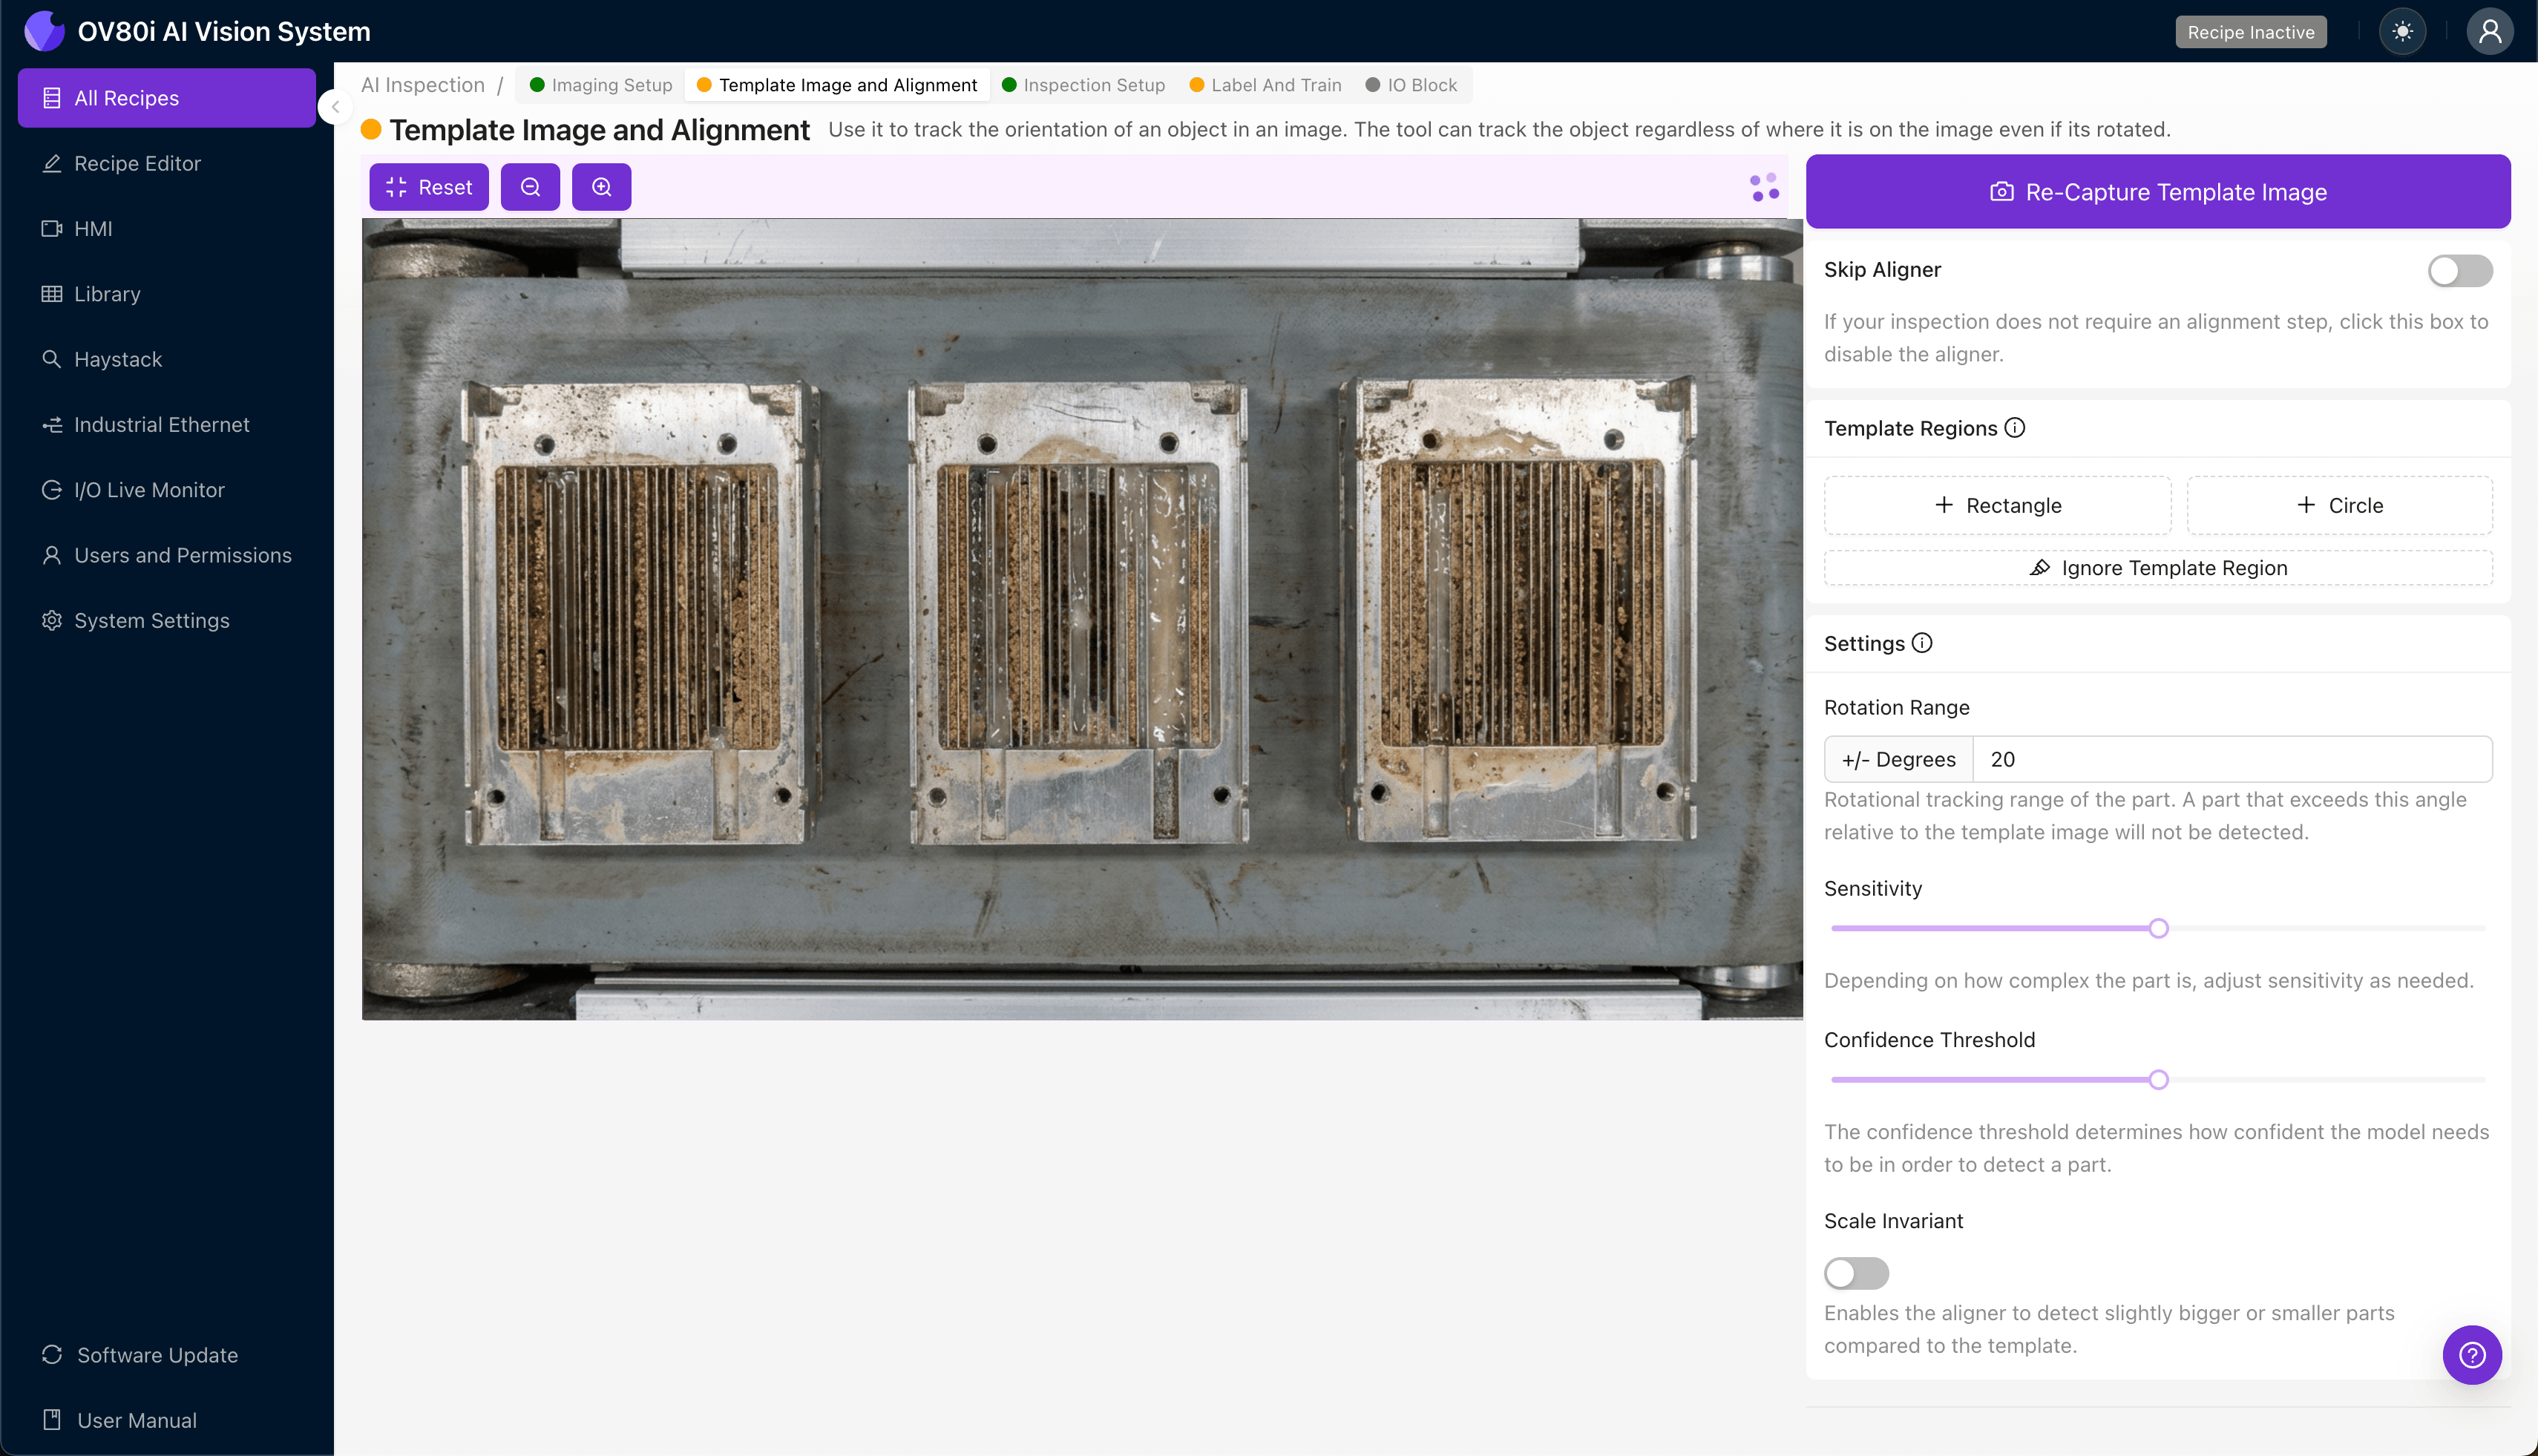2538x1456 pixels.
Task: Open the Library section
Action: pos(107,294)
